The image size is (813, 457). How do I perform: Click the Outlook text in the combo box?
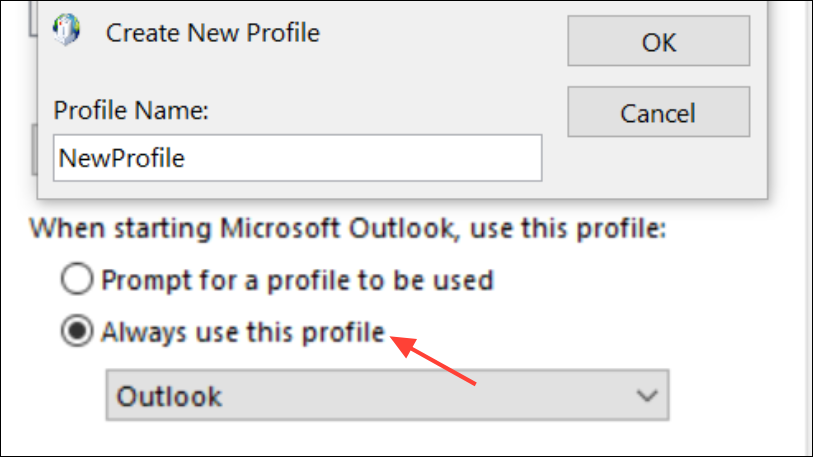click(169, 396)
